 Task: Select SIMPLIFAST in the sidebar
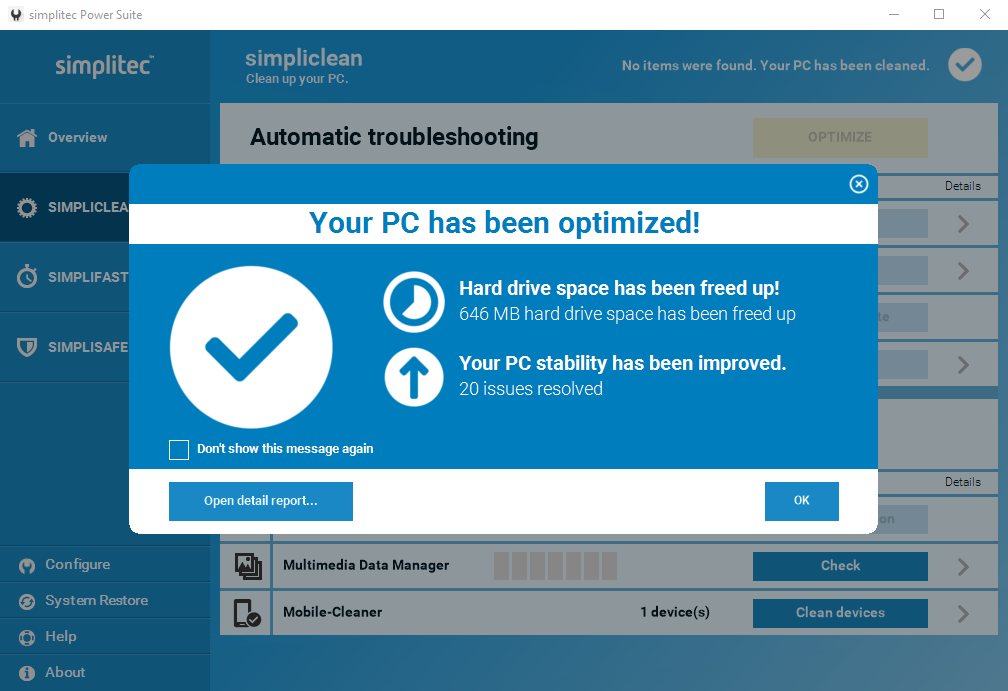[64, 277]
